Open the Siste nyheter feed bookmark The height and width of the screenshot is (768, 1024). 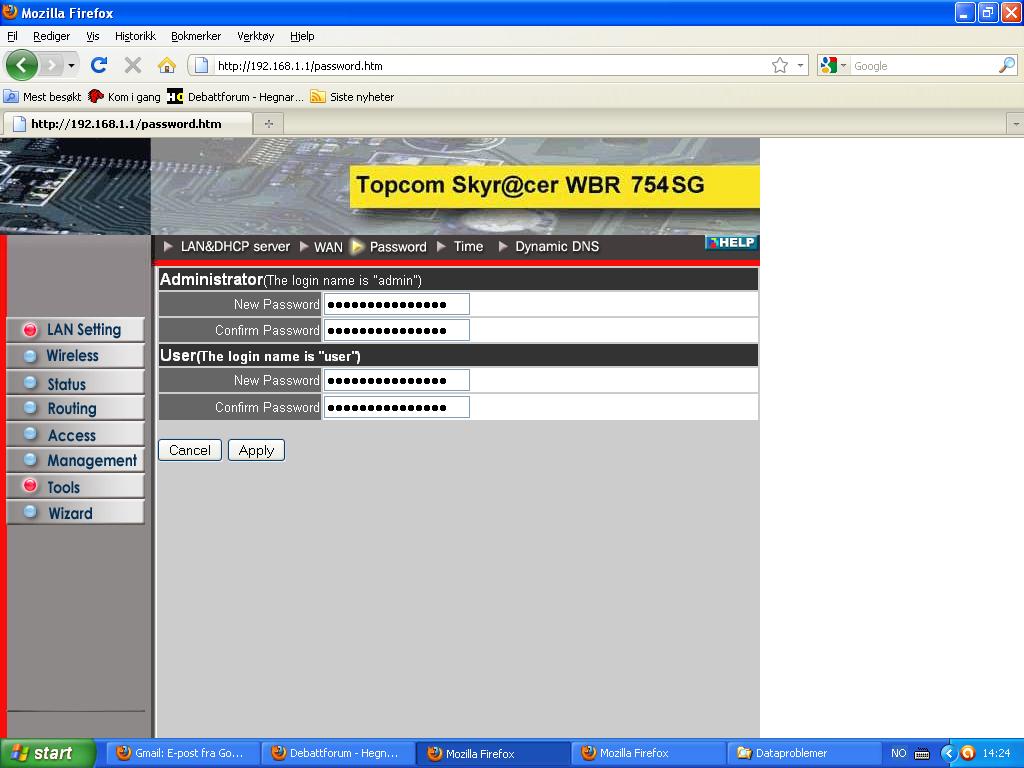tap(353, 97)
